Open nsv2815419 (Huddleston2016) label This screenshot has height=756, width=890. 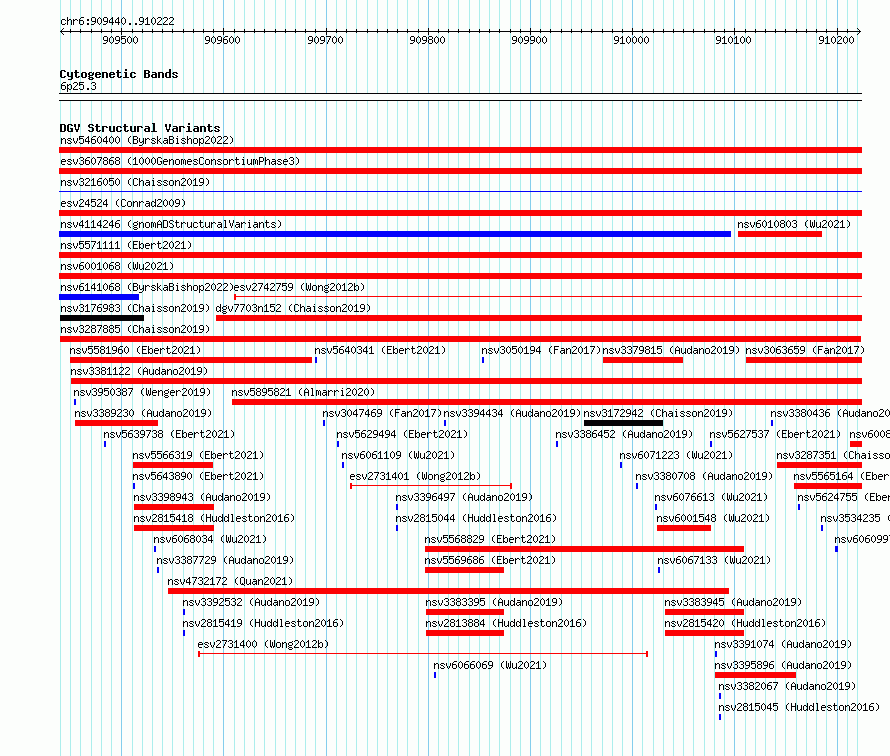coord(263,623)
